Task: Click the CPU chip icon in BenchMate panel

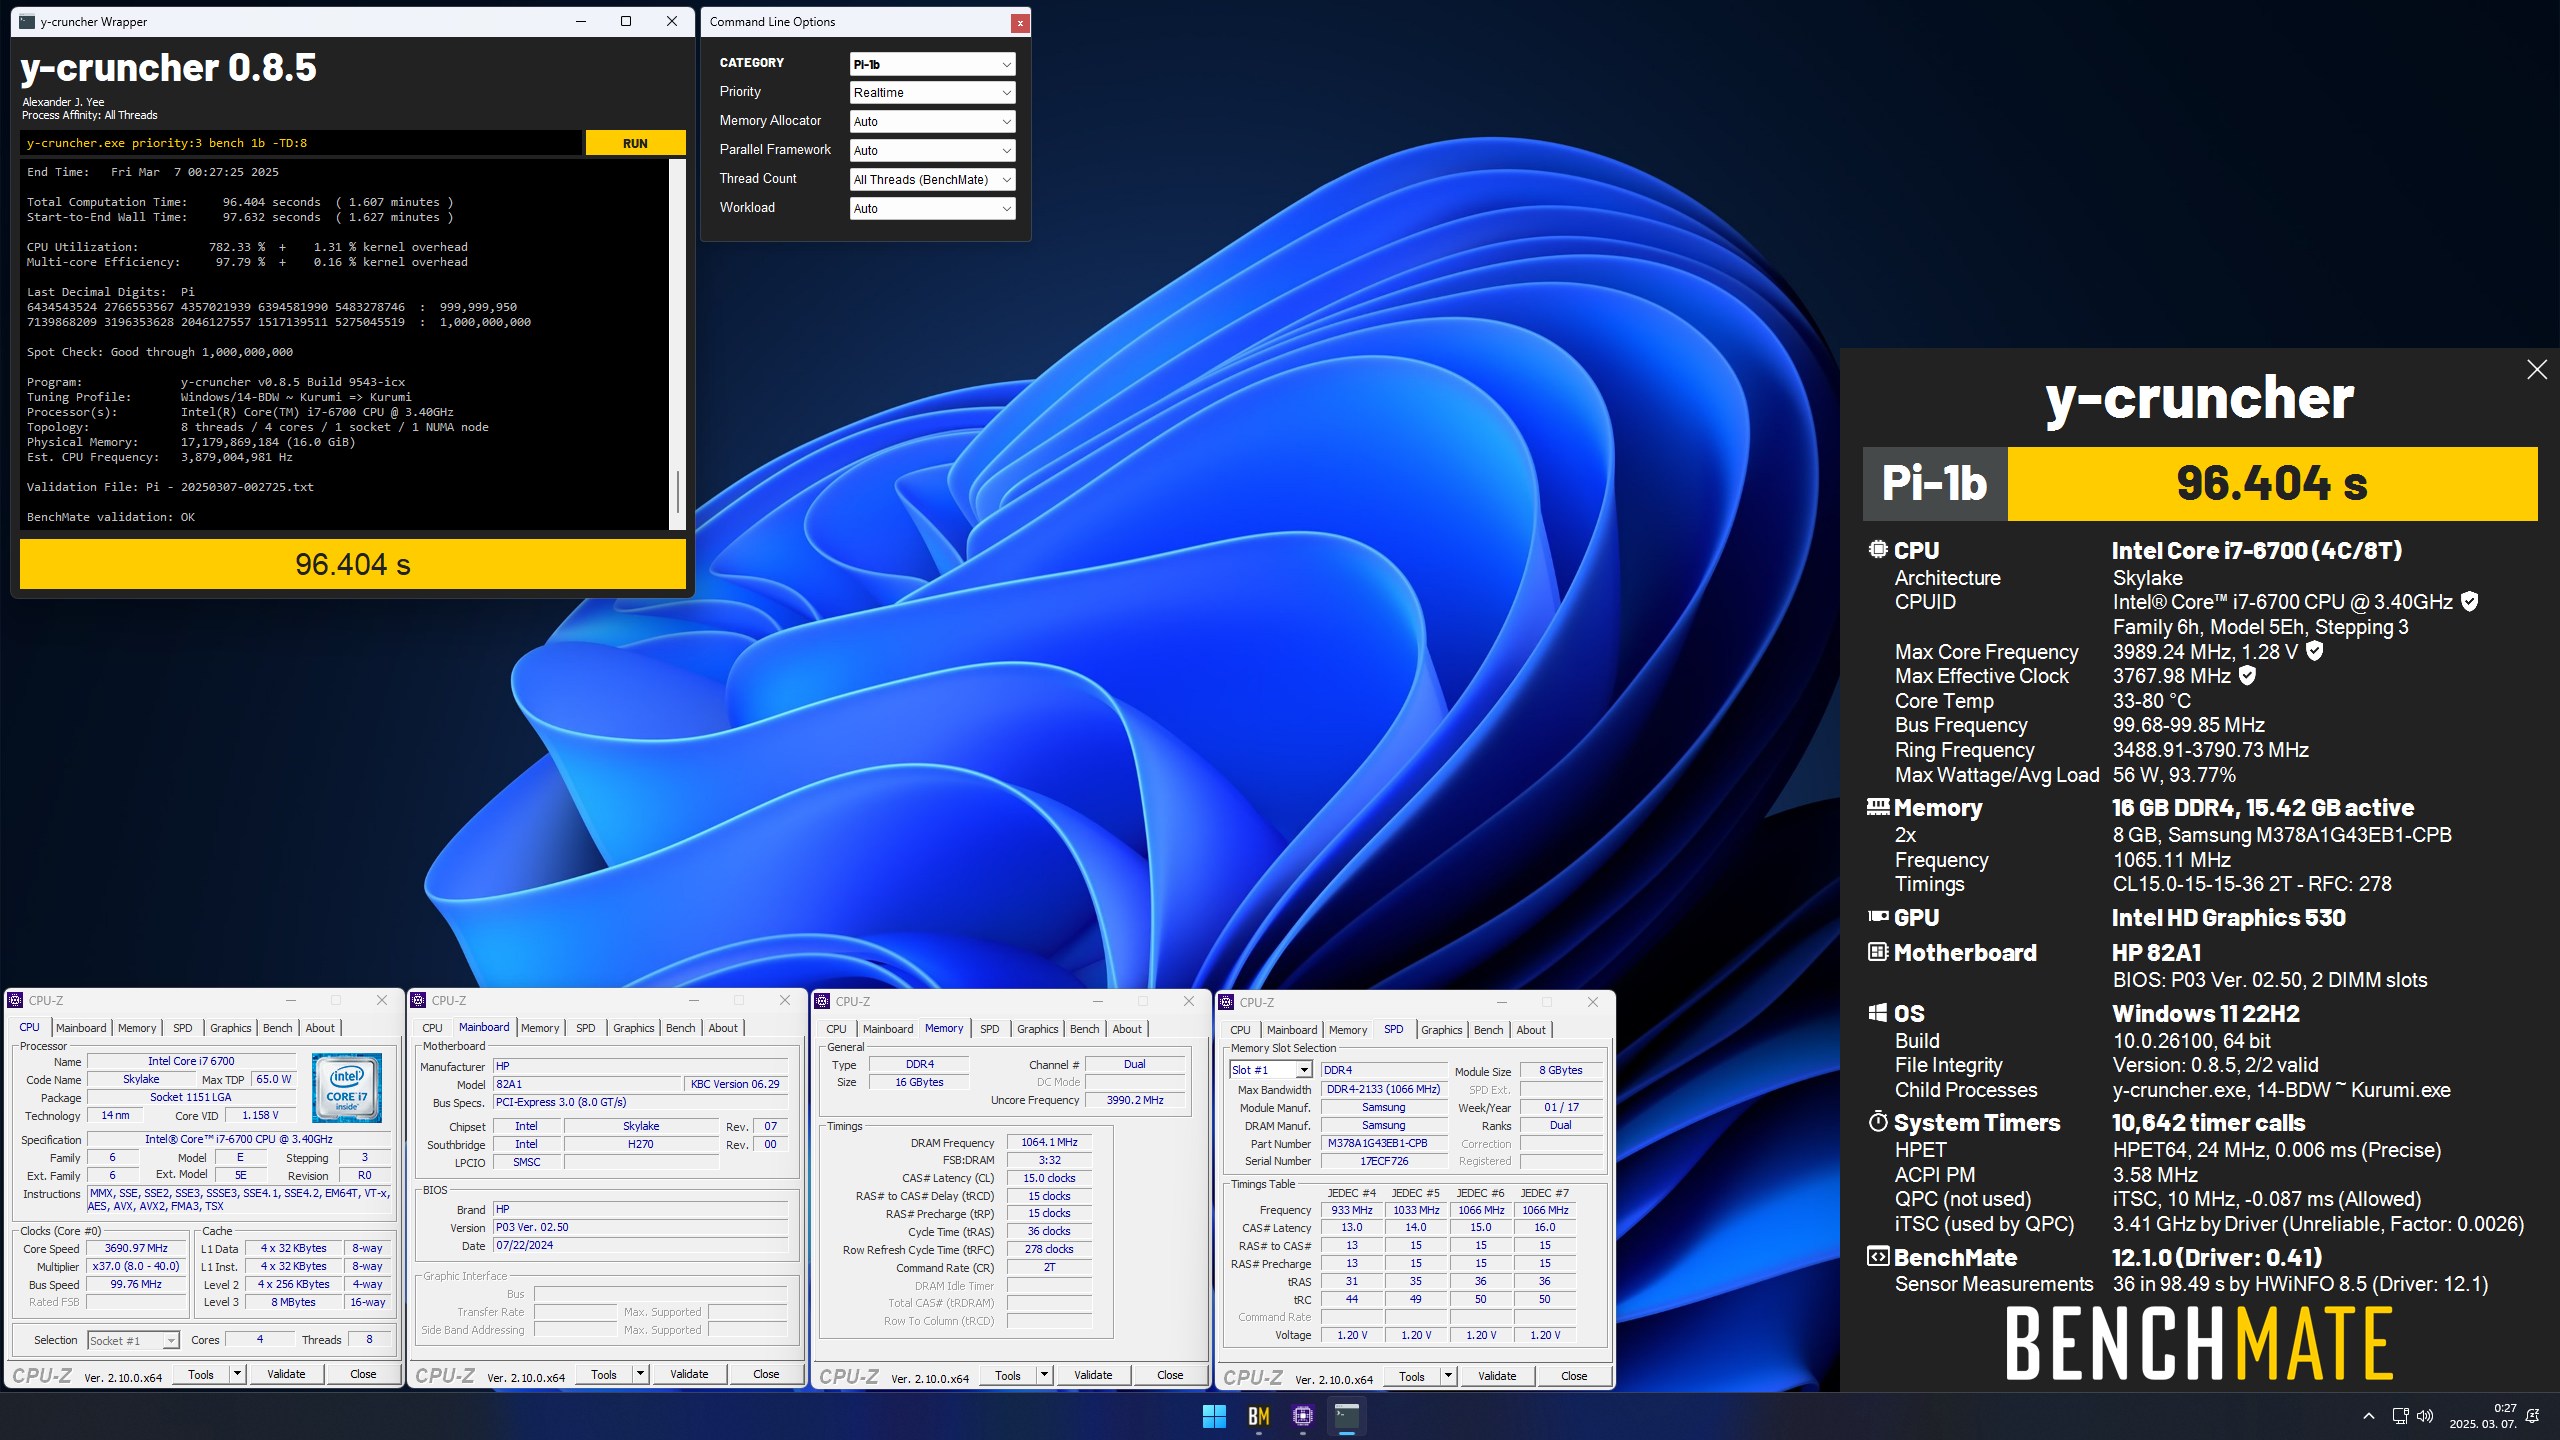Action: 1878,550
